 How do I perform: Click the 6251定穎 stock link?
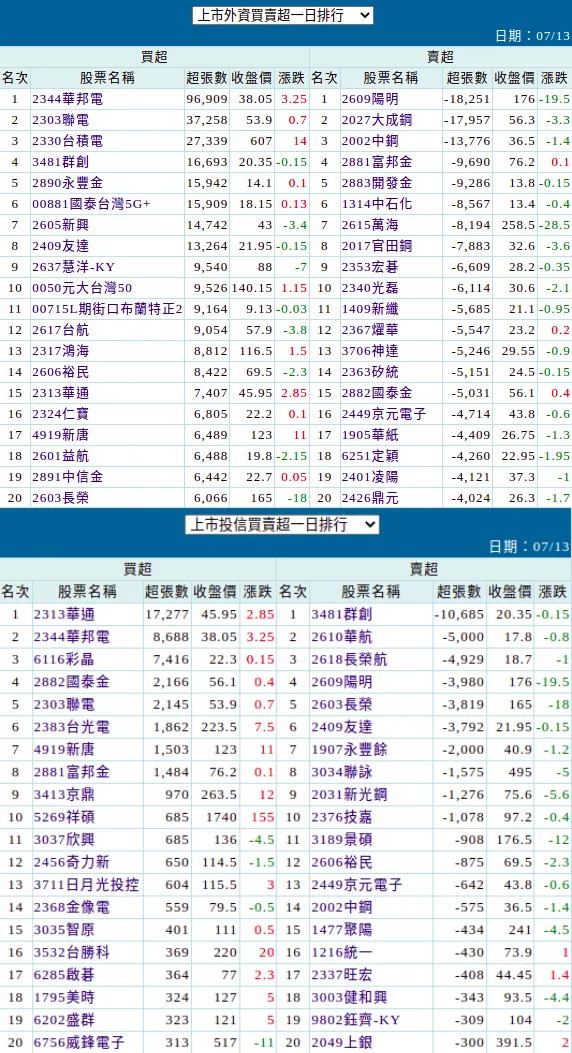pyautogui.click(x=371, y=456)
